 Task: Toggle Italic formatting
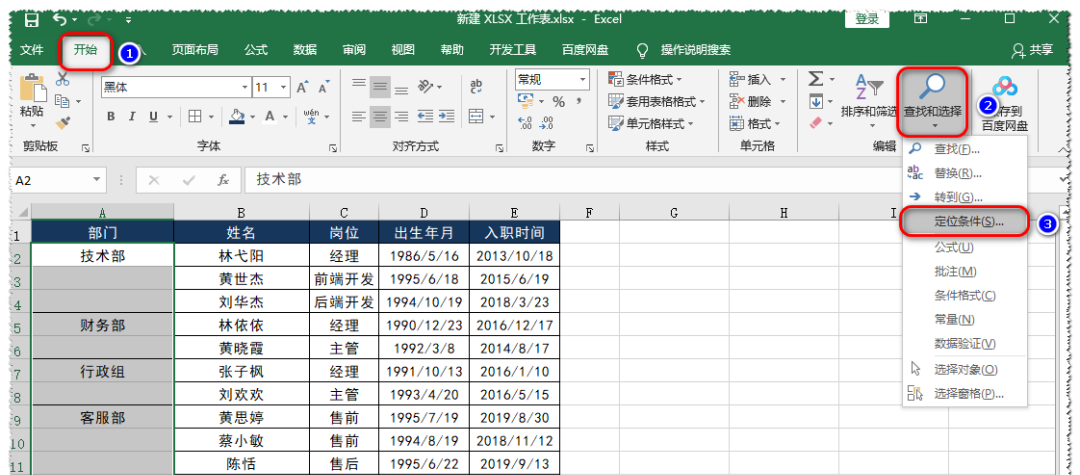point(132,116)
